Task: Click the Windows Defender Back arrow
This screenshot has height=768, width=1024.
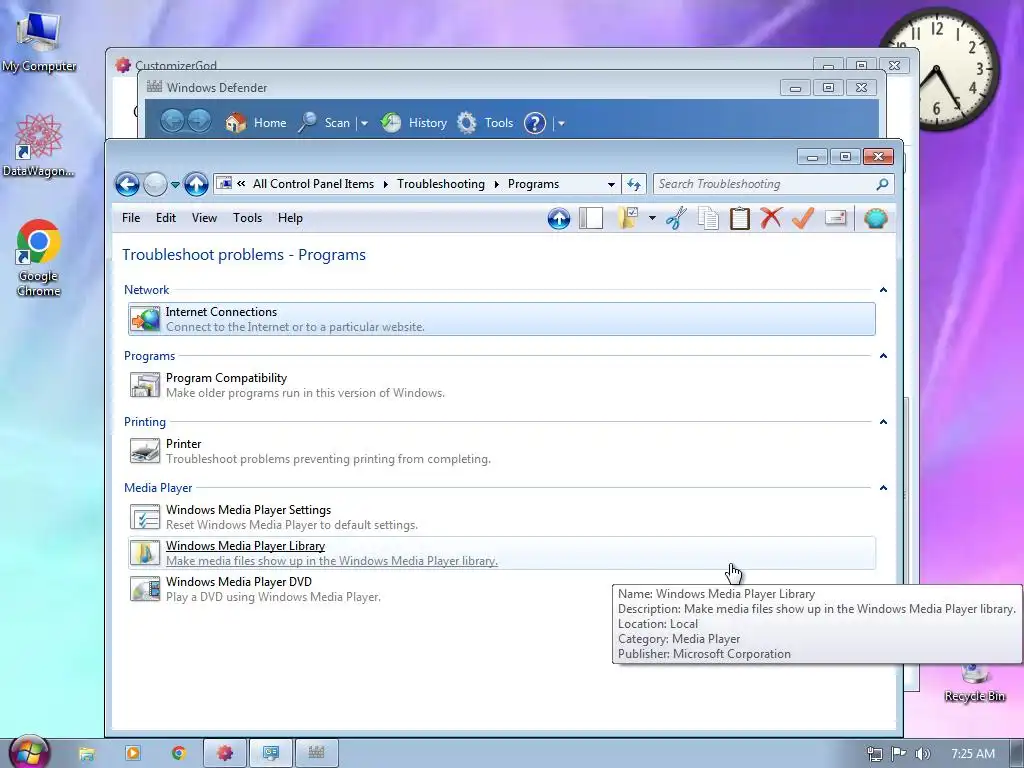Action: point(172,121)
